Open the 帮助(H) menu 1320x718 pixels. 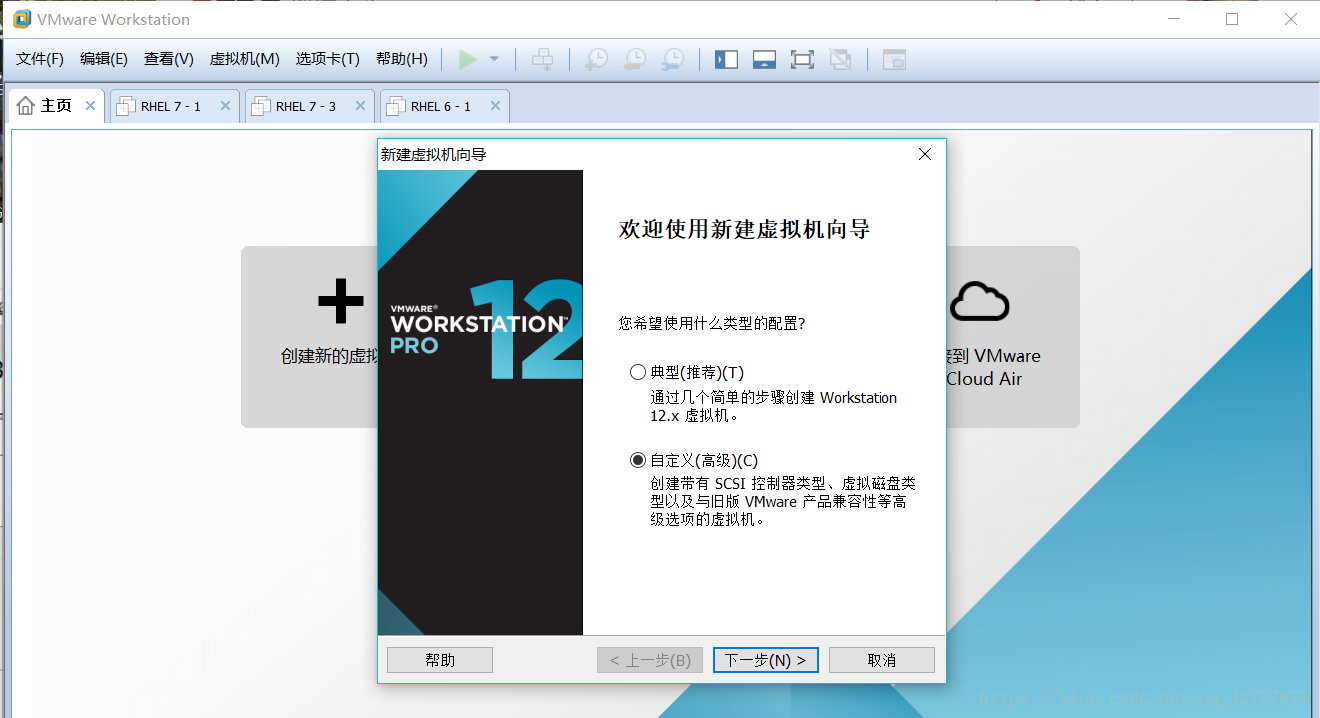401,59
